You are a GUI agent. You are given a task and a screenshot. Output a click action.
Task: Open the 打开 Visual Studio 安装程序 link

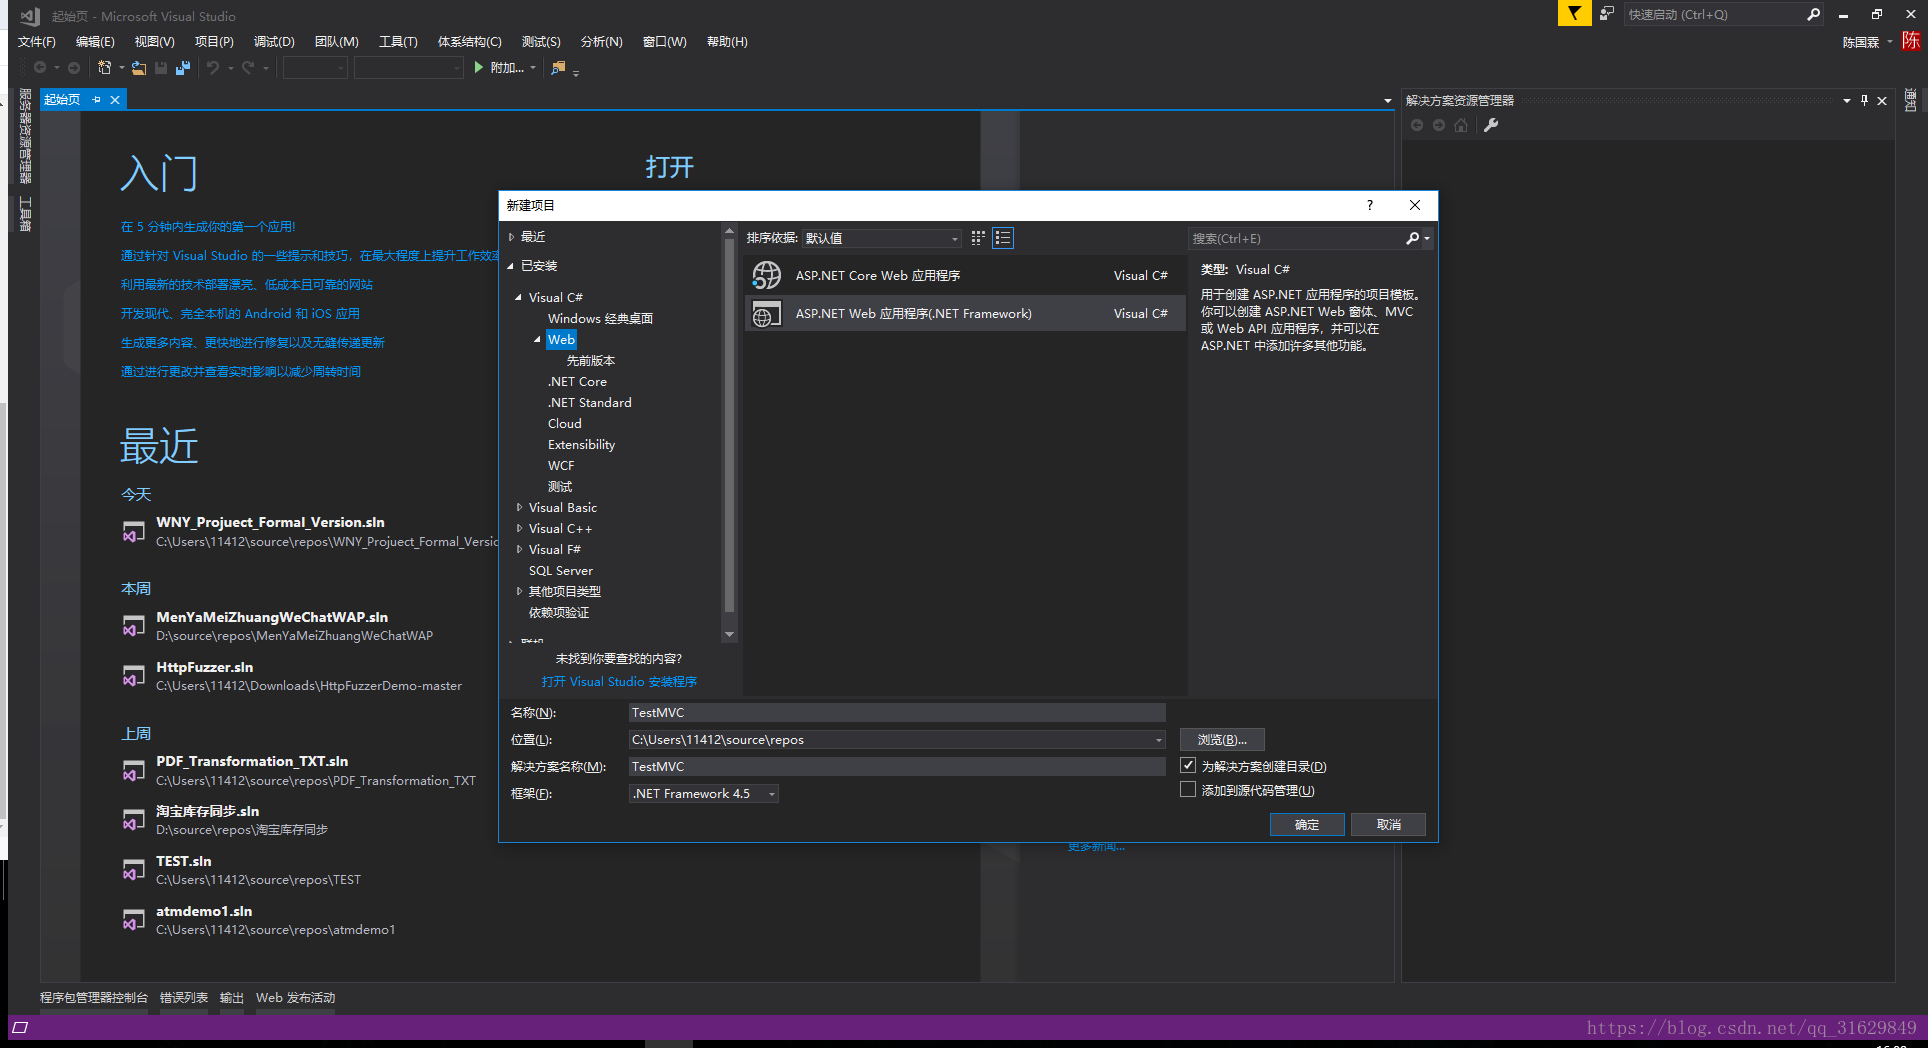[x=619, y=681]
